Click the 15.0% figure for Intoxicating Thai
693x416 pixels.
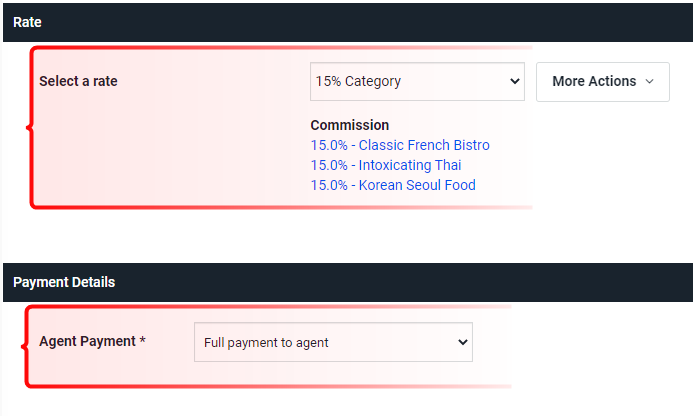tap(329, 165)
